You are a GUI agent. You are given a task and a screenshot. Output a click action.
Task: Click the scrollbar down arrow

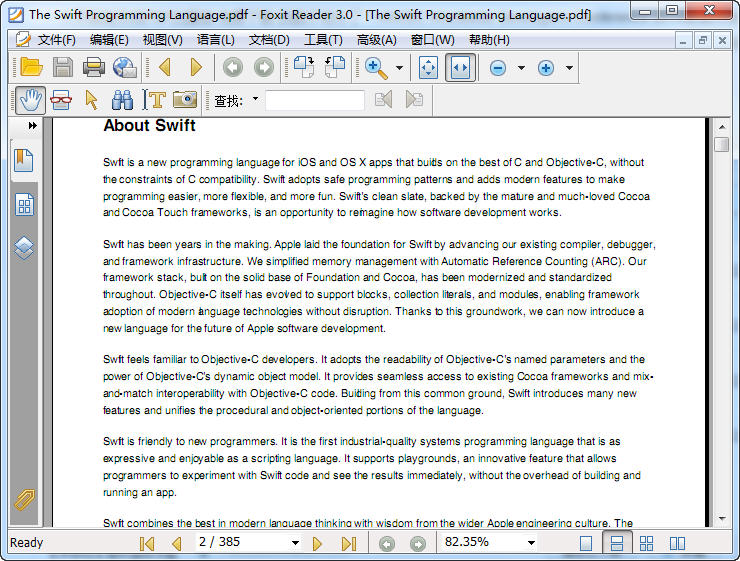coord(722,519)
